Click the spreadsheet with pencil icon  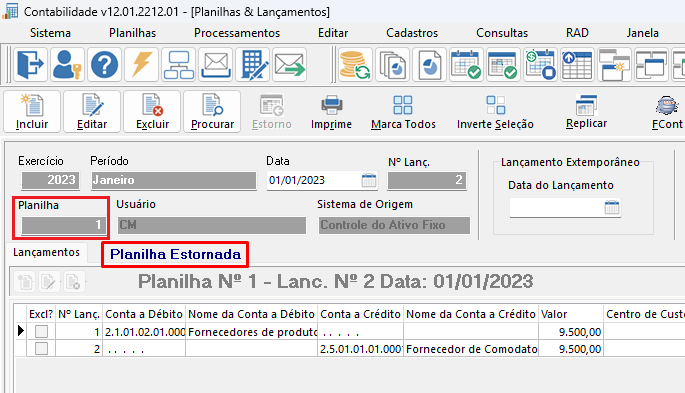[253, 65]
